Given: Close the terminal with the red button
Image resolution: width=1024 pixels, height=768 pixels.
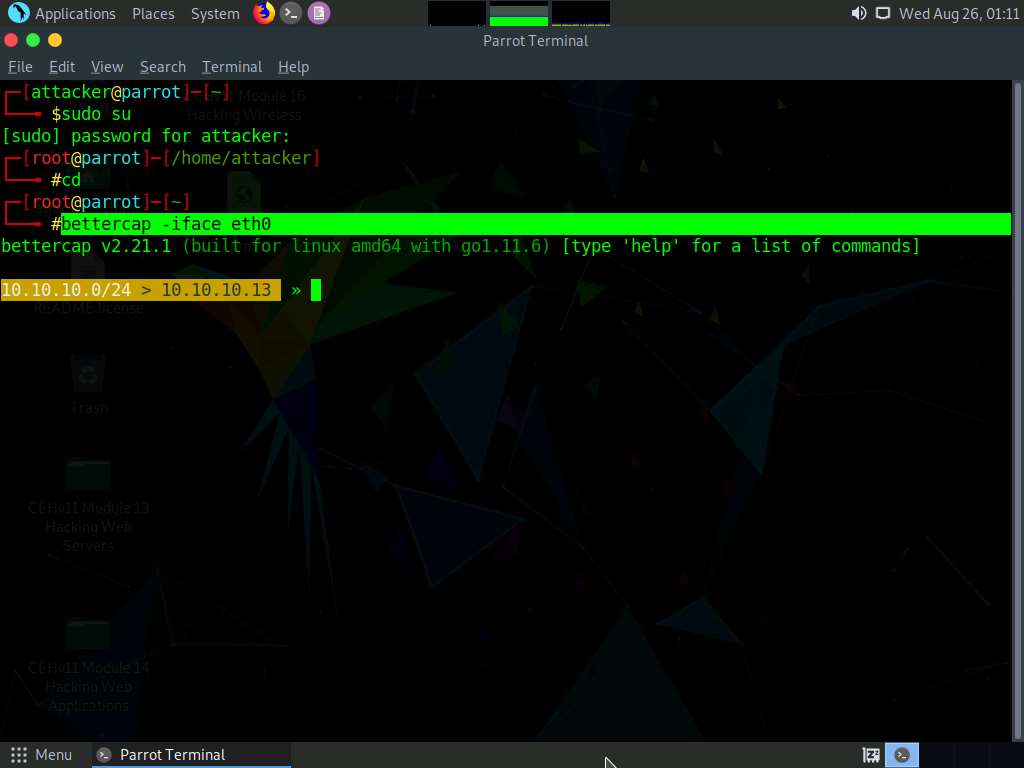Looking at the screenshot, I should [11, 40].
